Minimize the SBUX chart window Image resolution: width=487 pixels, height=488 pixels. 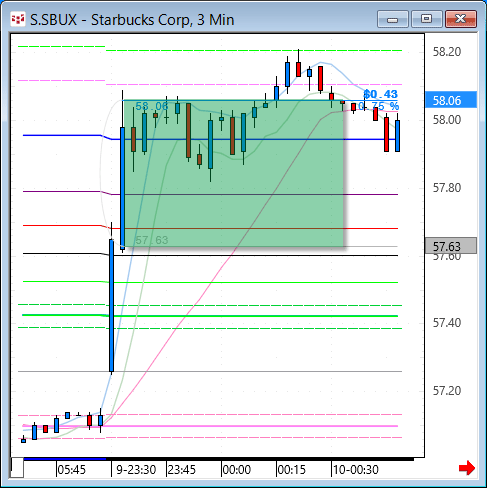pos(393,19)
